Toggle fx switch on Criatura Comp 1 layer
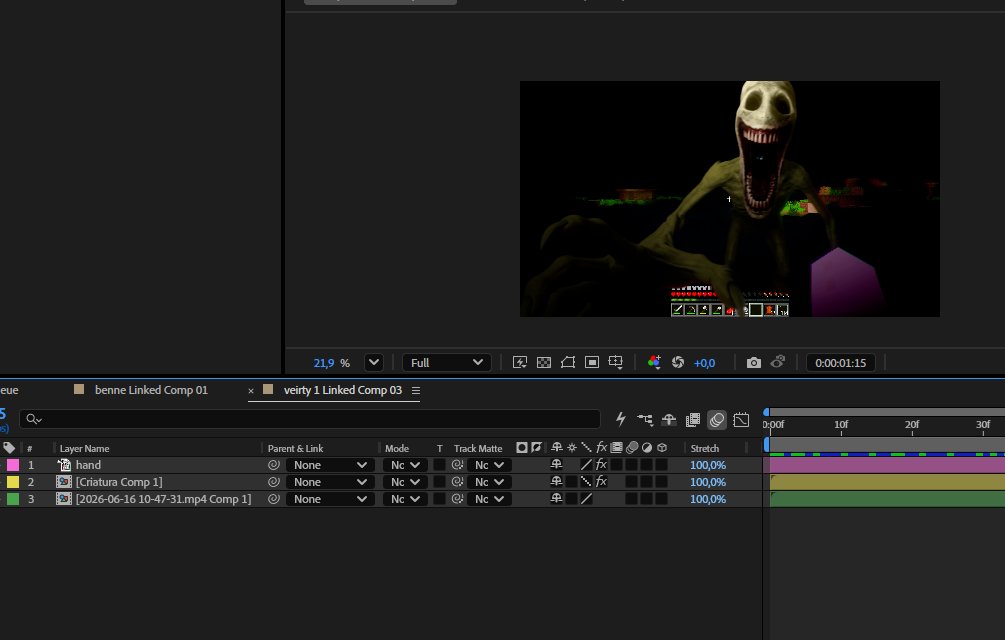This screenshot has width=1005, height=640. (601, 482)
